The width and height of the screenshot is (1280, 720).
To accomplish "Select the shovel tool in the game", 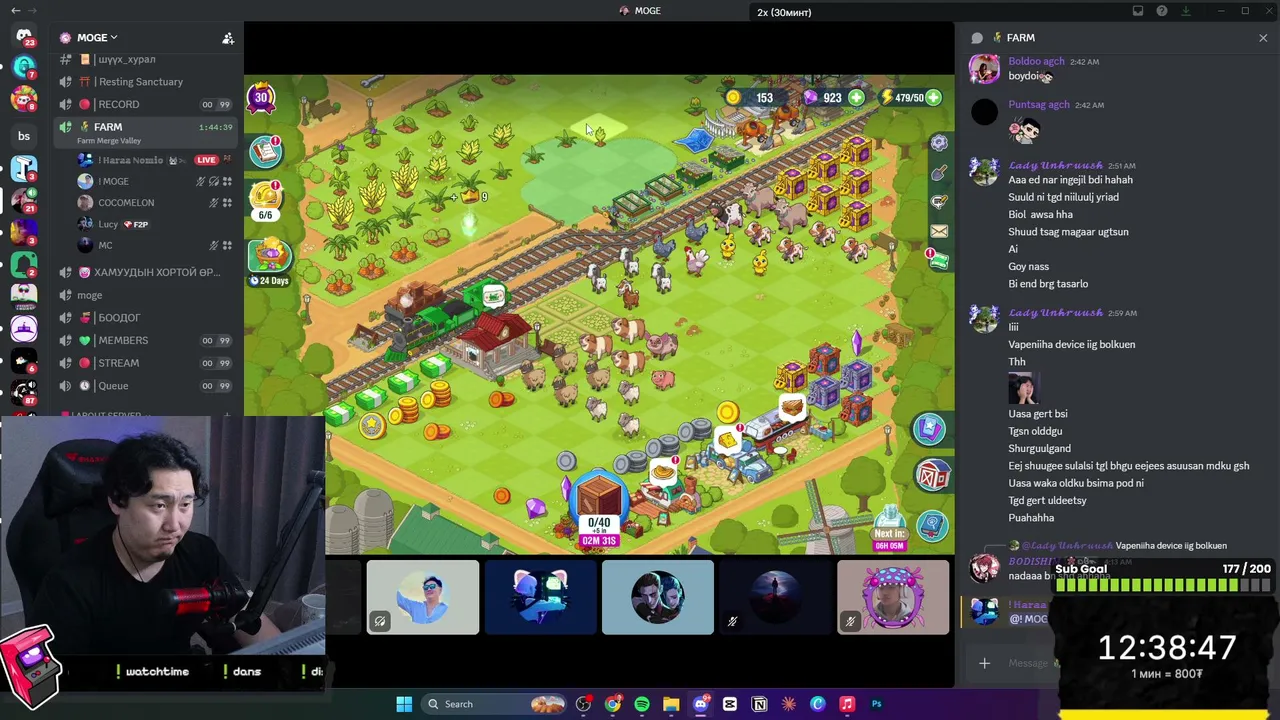I will coord(938,174).
